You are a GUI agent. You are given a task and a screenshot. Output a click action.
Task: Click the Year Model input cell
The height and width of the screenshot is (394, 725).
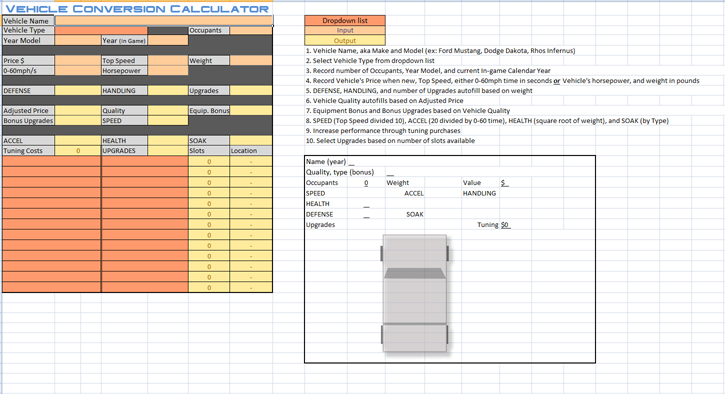pyautogui.click(x=78, y=41)
